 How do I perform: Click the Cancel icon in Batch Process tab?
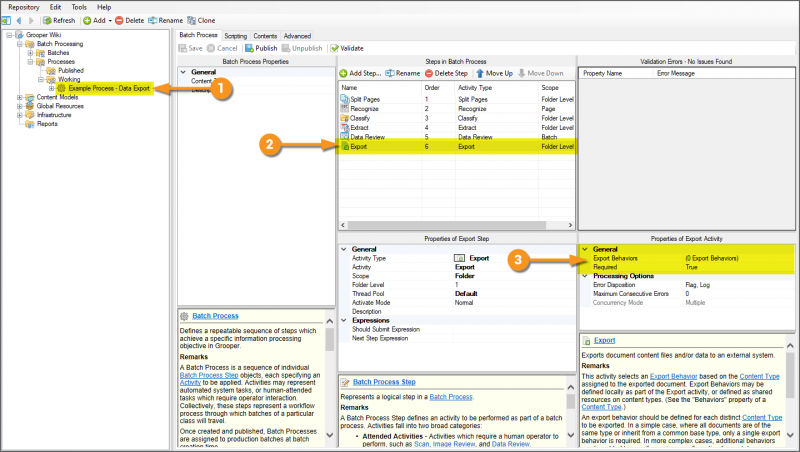tap(211, 48)
